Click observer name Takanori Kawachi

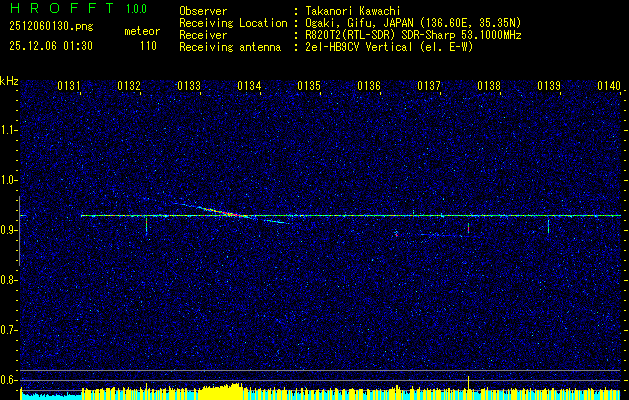pos(353,11)
